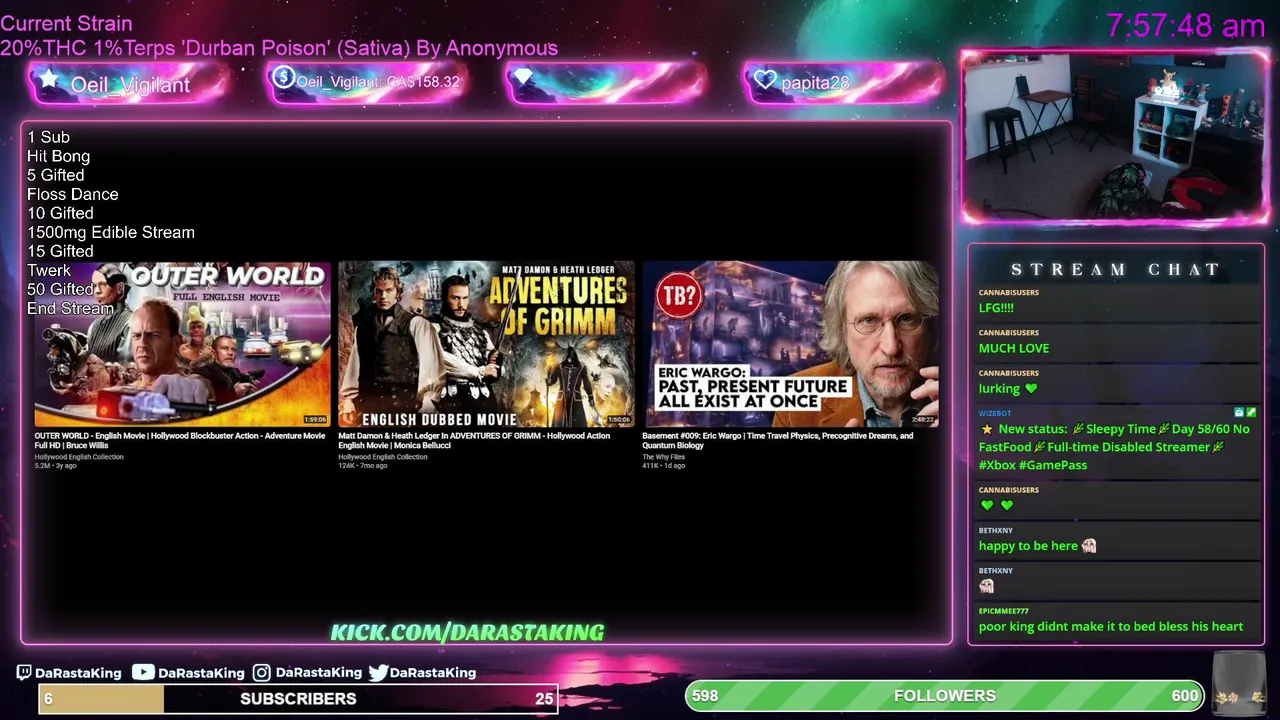Click the heart icon beside papita28
1280x720 pixels.
[x=765, y=80]
